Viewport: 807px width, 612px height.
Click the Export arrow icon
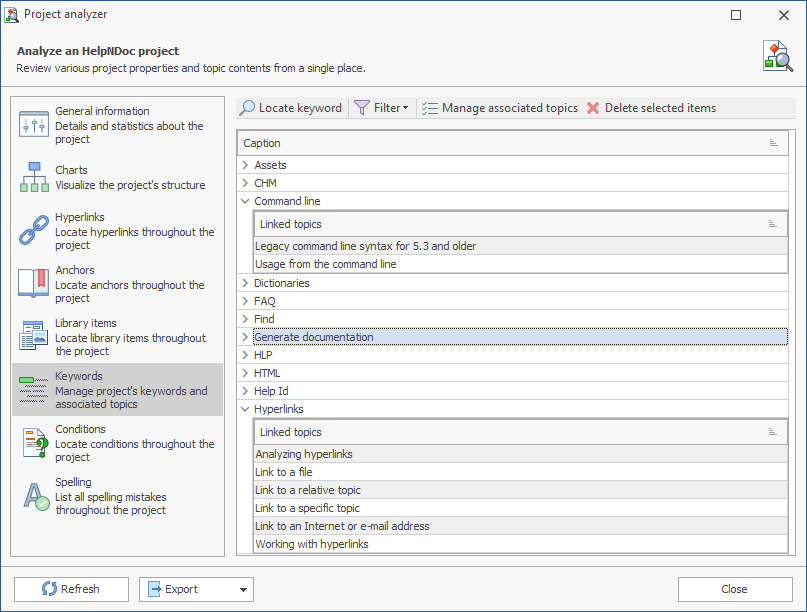pos(154,589)
